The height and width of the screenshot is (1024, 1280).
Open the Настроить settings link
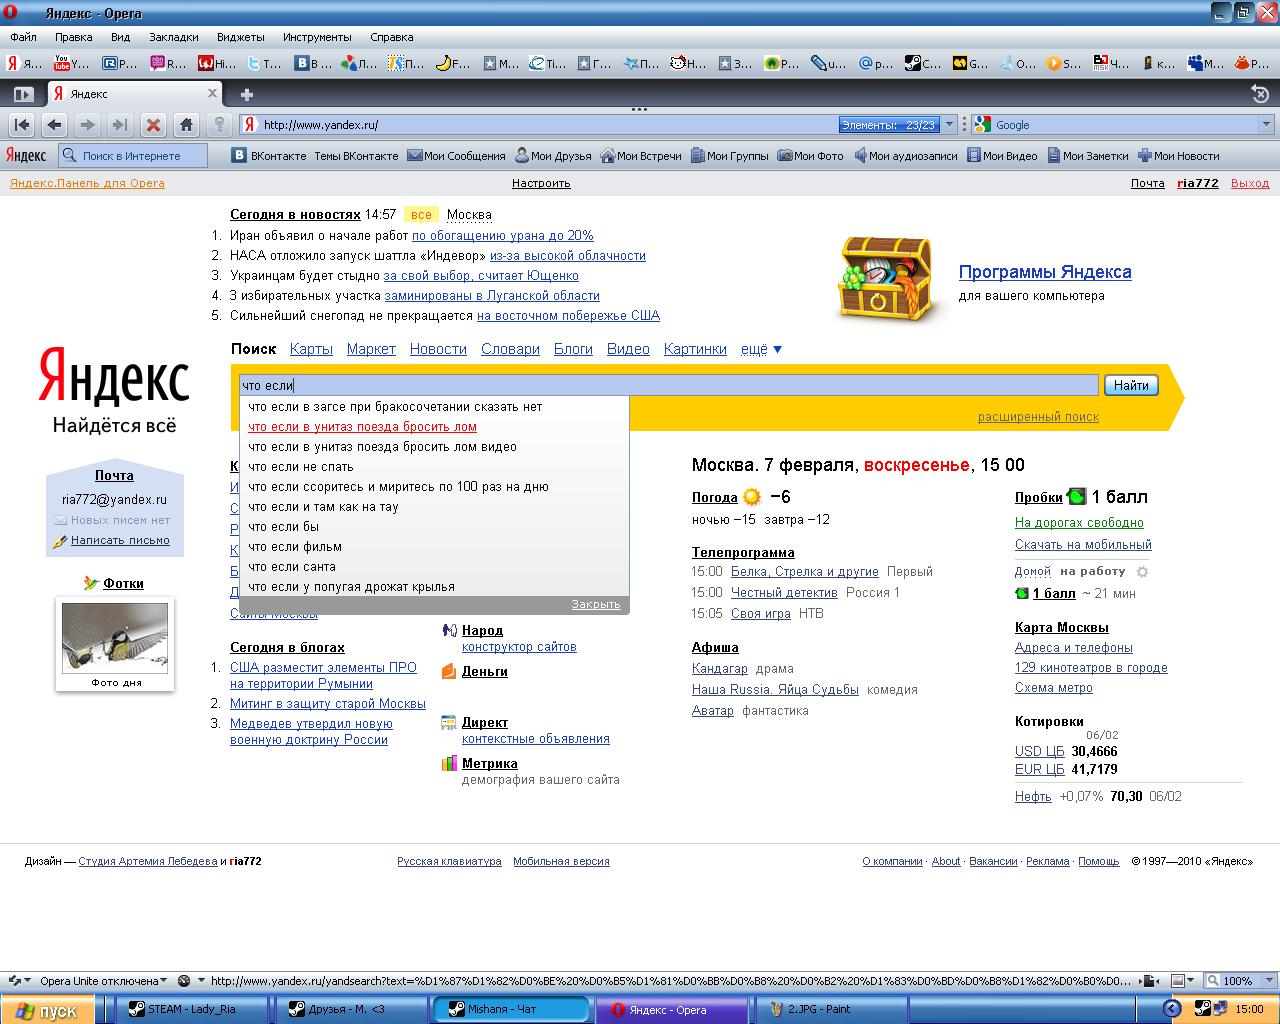(541, 183)
